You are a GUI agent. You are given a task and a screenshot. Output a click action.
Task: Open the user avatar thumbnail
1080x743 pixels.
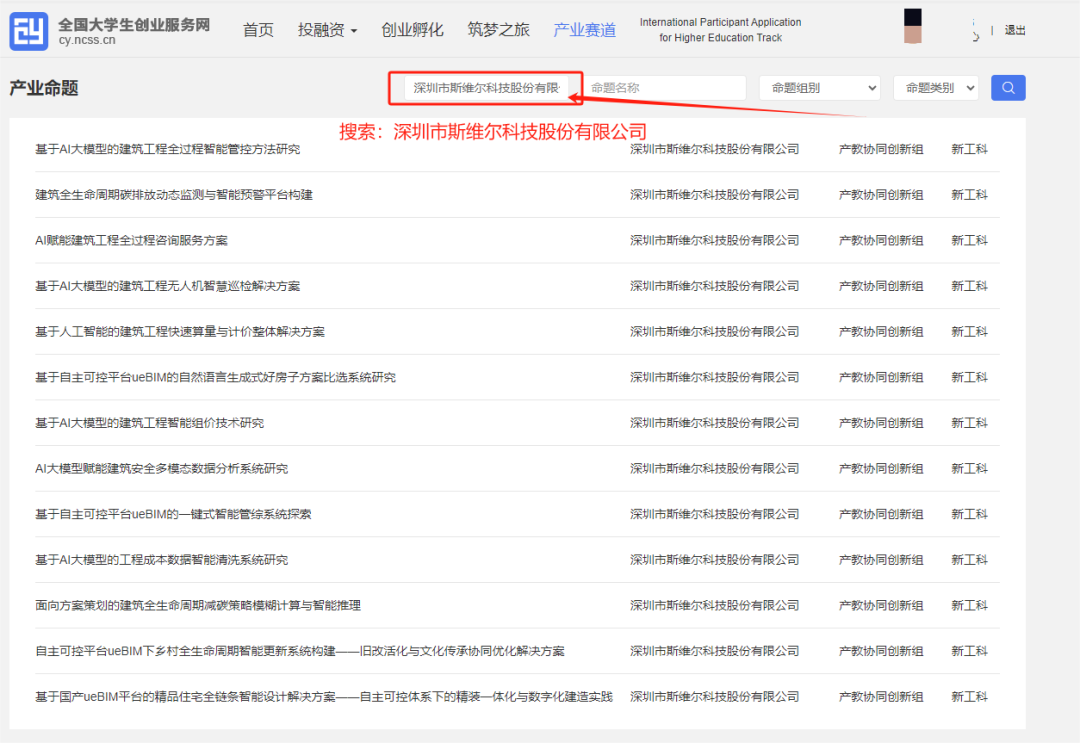(913, 26)
